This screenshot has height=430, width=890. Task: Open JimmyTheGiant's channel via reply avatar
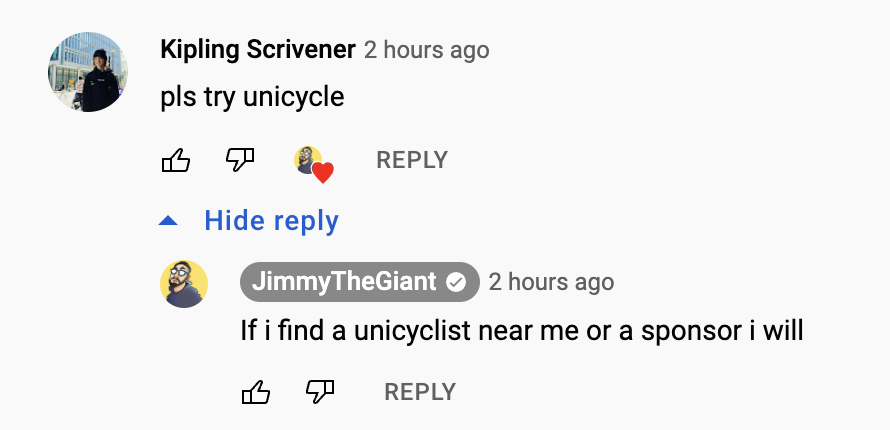click(x=184, y=284)
